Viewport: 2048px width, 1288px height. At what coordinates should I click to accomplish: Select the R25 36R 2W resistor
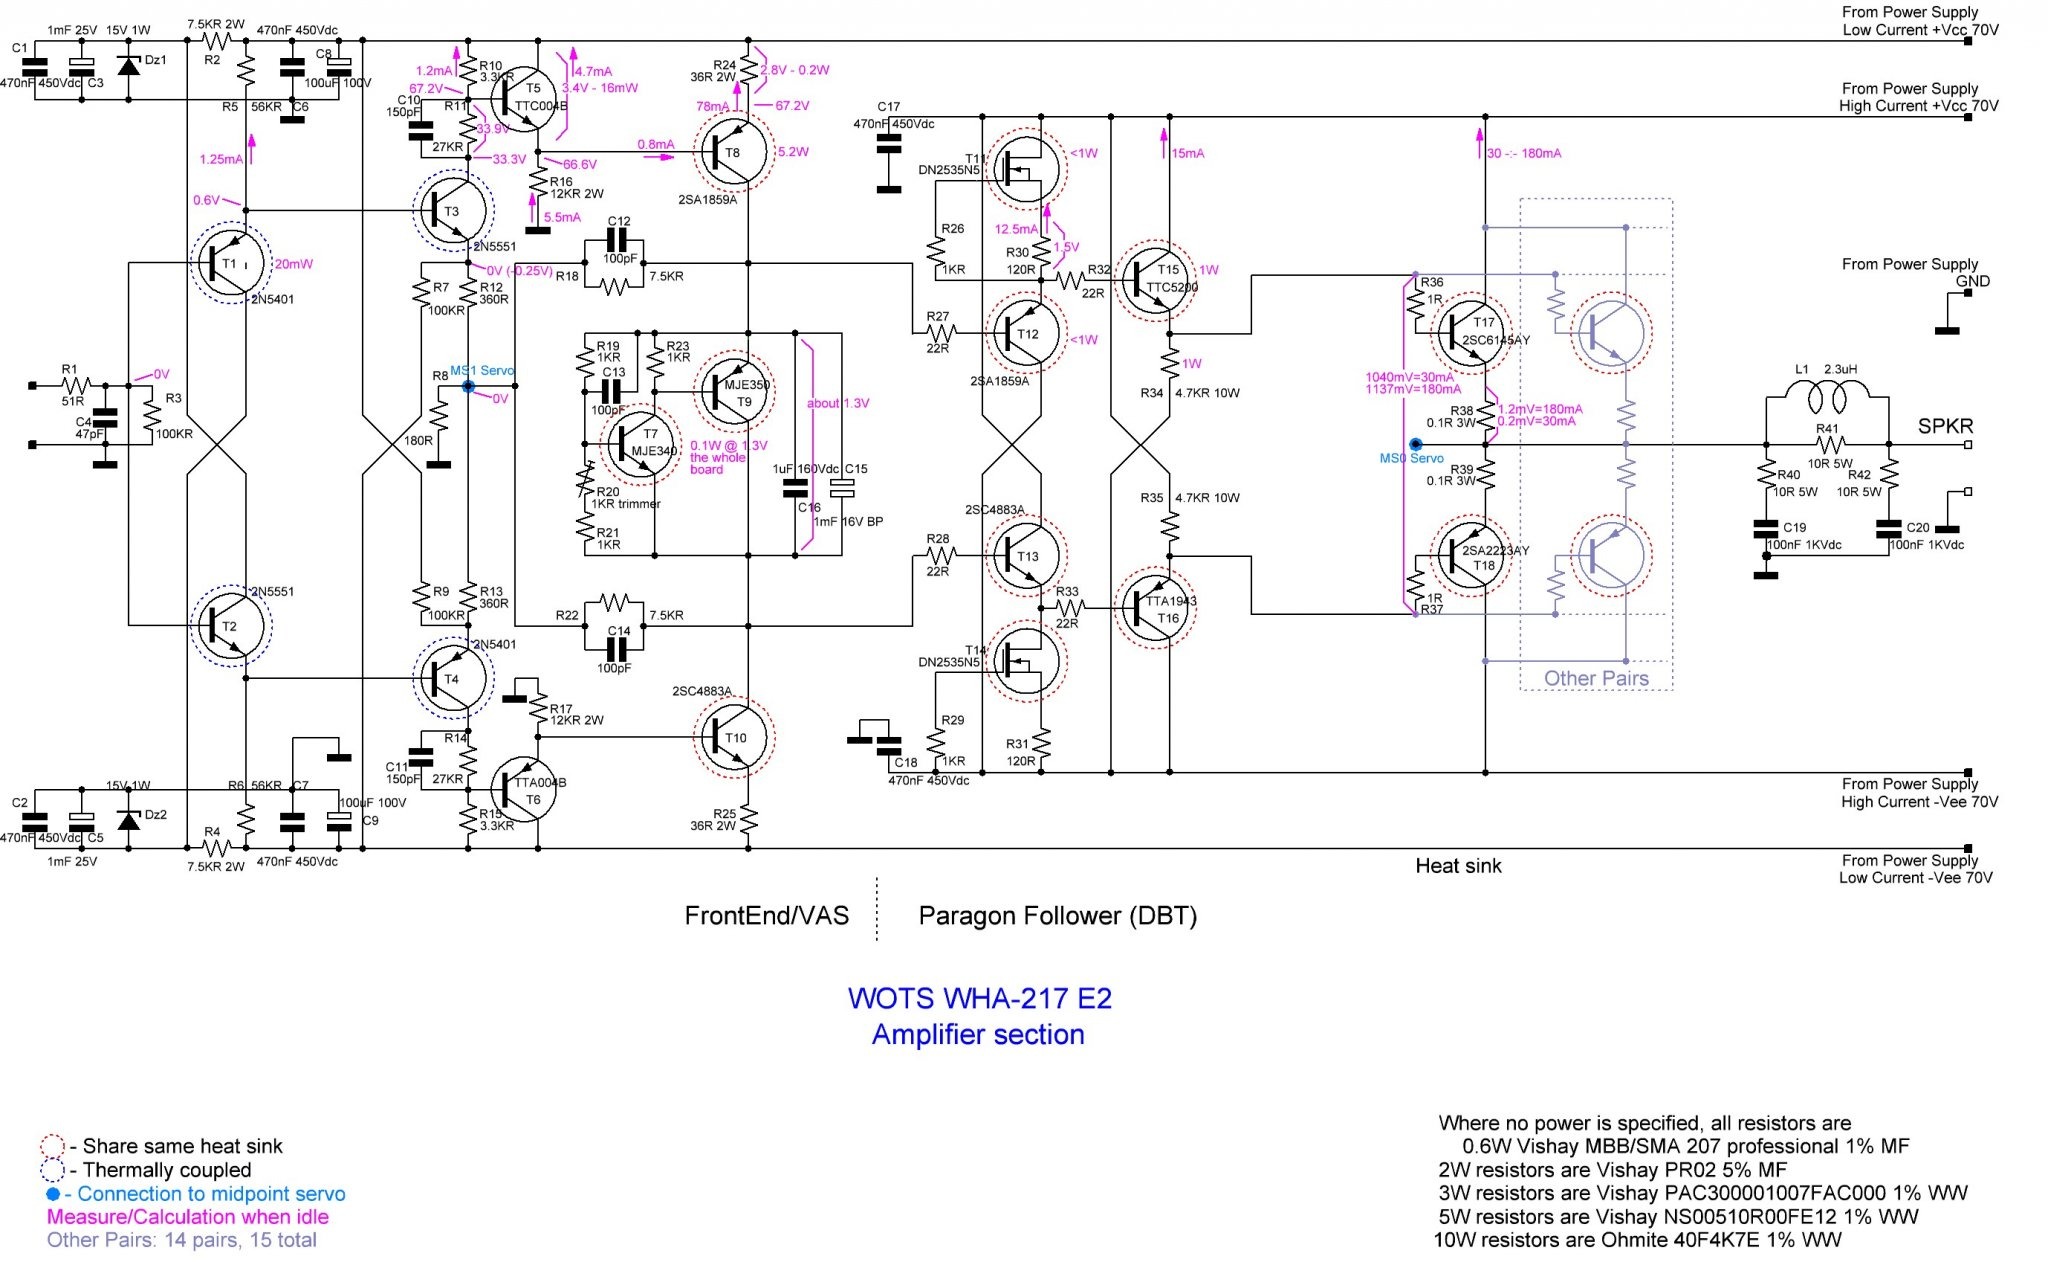coord(749,820)
